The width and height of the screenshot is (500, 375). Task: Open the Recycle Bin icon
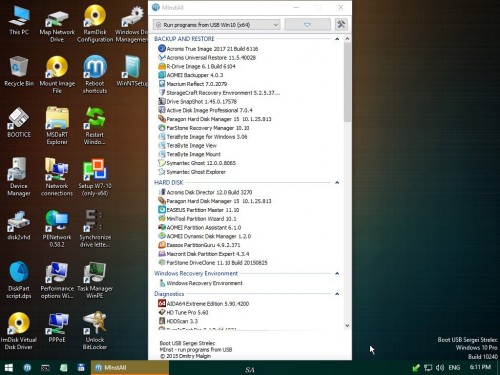pos(19,72)
